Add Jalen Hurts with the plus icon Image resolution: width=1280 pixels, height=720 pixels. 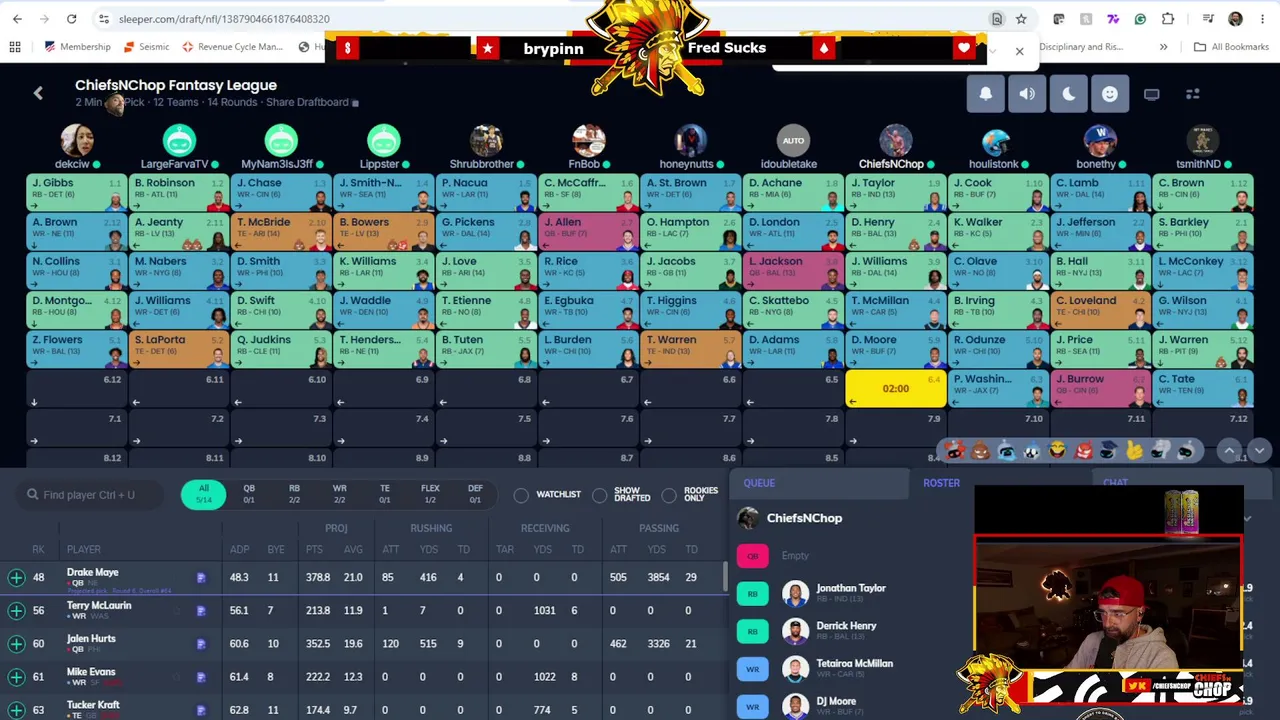tap(16, 644)
